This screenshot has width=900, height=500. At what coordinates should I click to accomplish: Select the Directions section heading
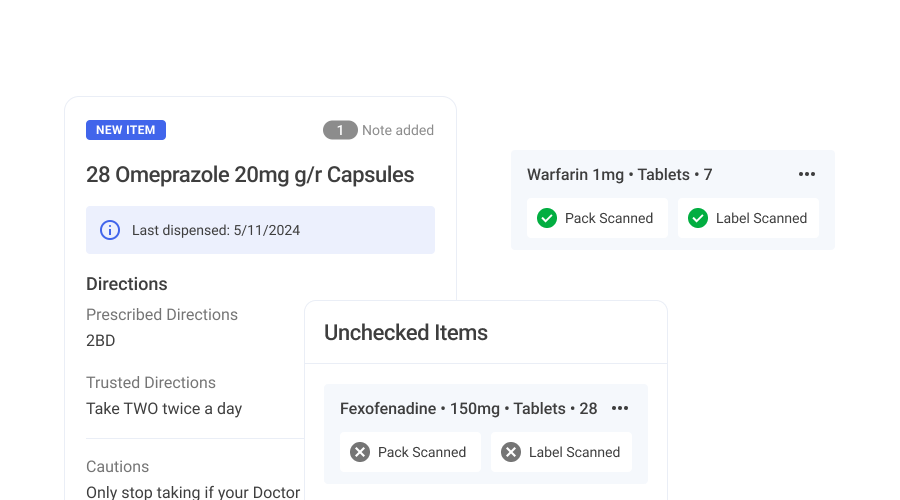tap(127, 284)
